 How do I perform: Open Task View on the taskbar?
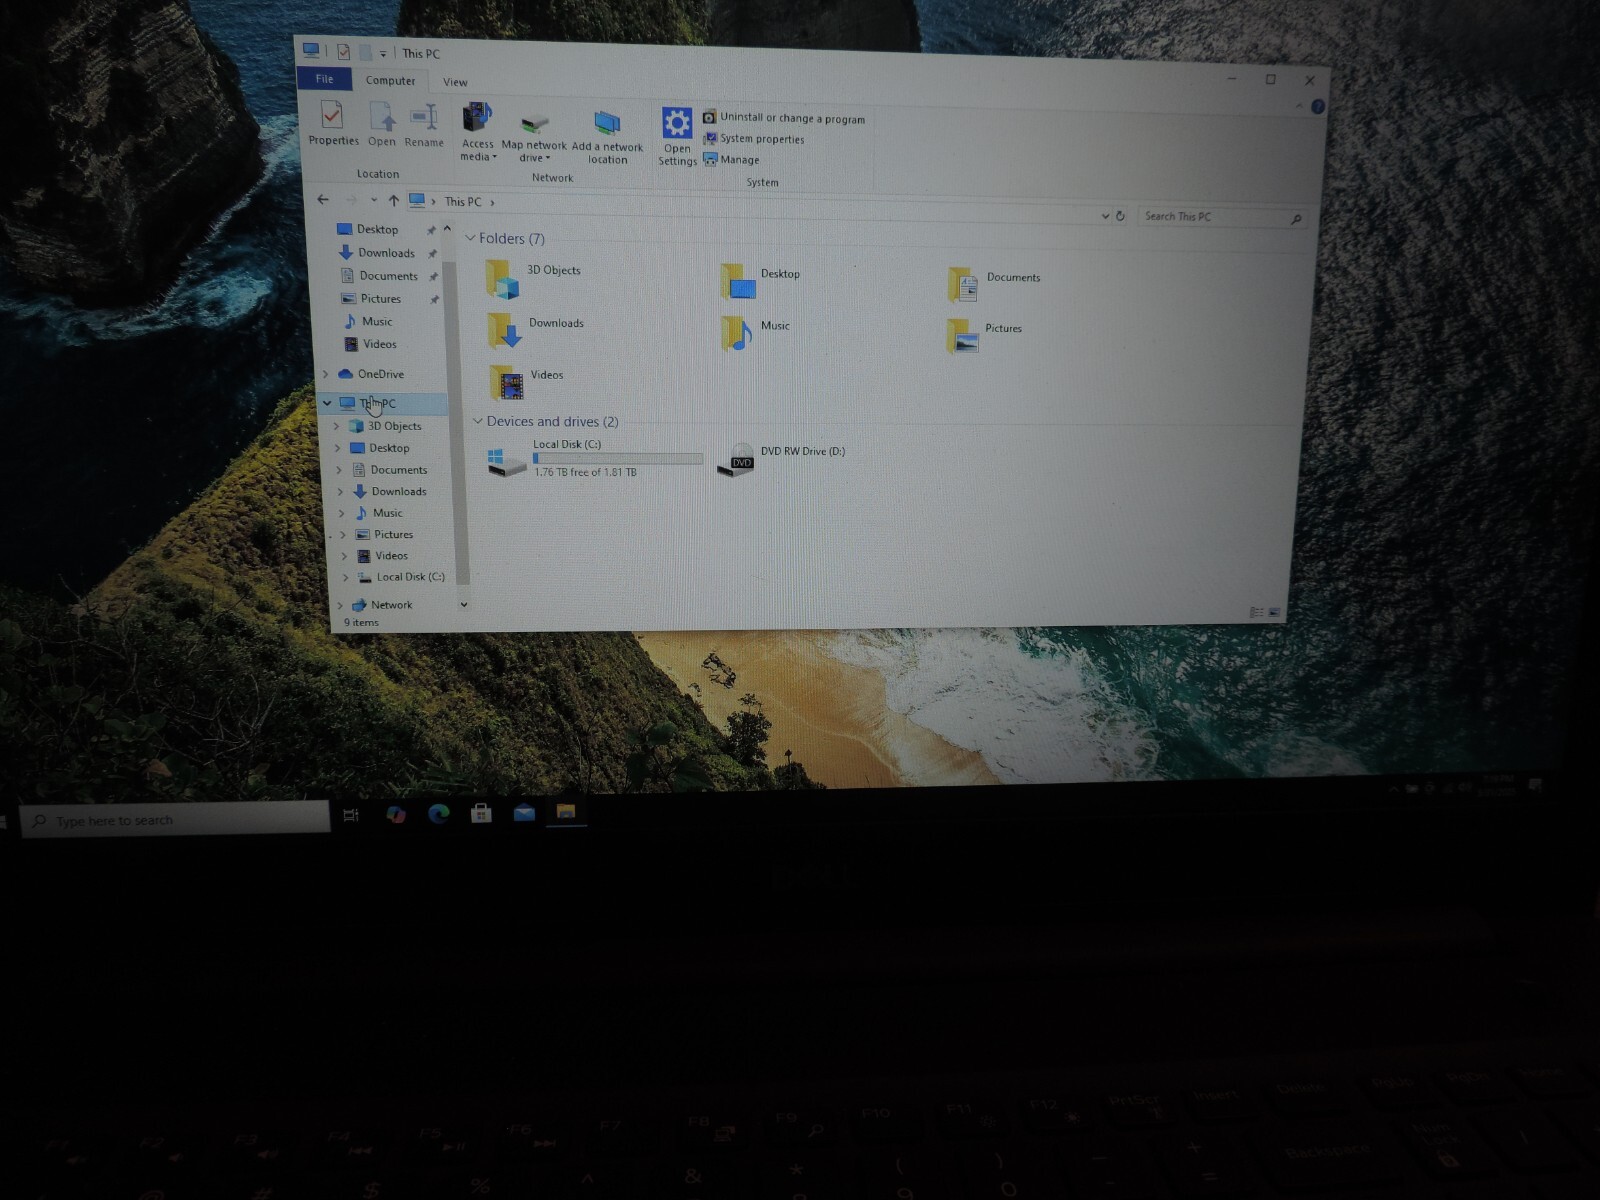(351, 815)
